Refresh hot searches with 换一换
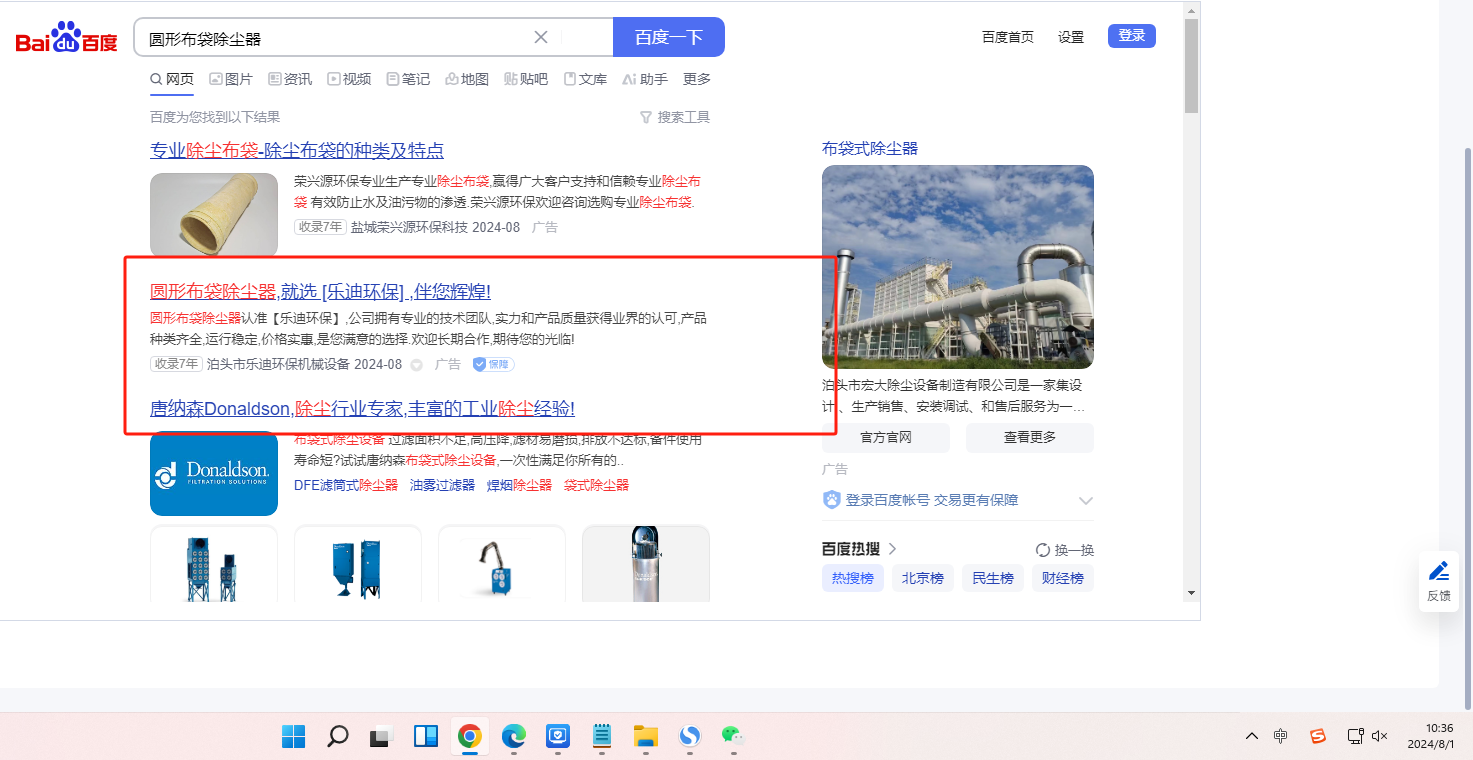The height and width of the screenshot is (760, 1473). (1065, 549)
